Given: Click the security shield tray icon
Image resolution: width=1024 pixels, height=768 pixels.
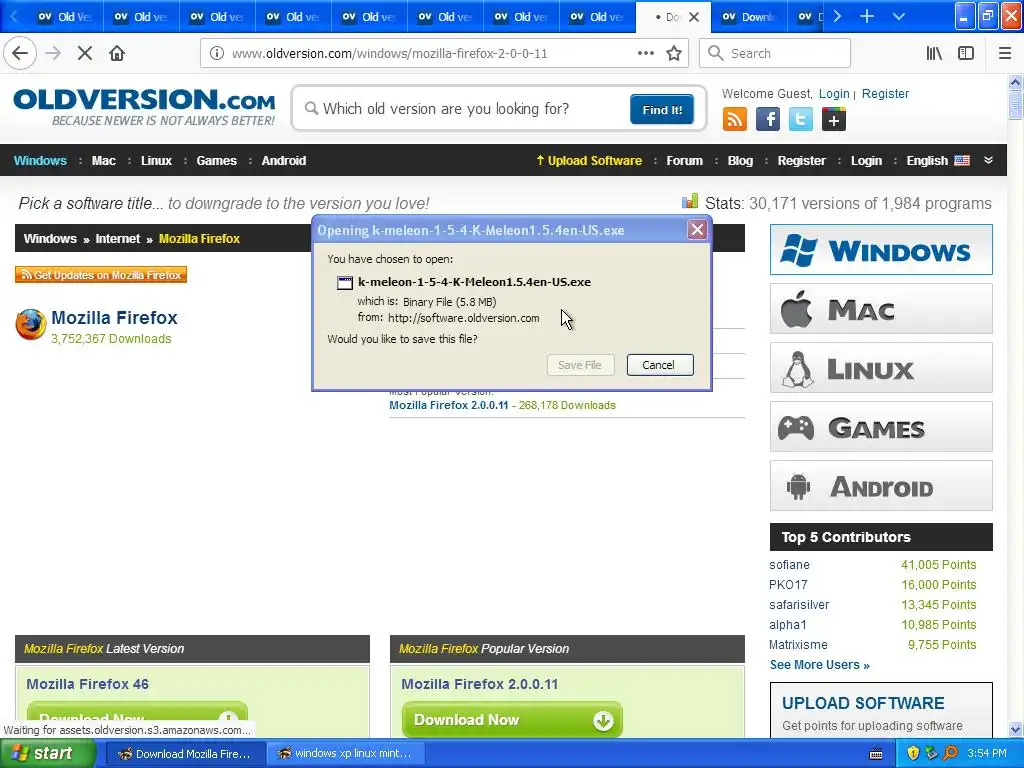Looking at the screenshot, I should 913,754.
